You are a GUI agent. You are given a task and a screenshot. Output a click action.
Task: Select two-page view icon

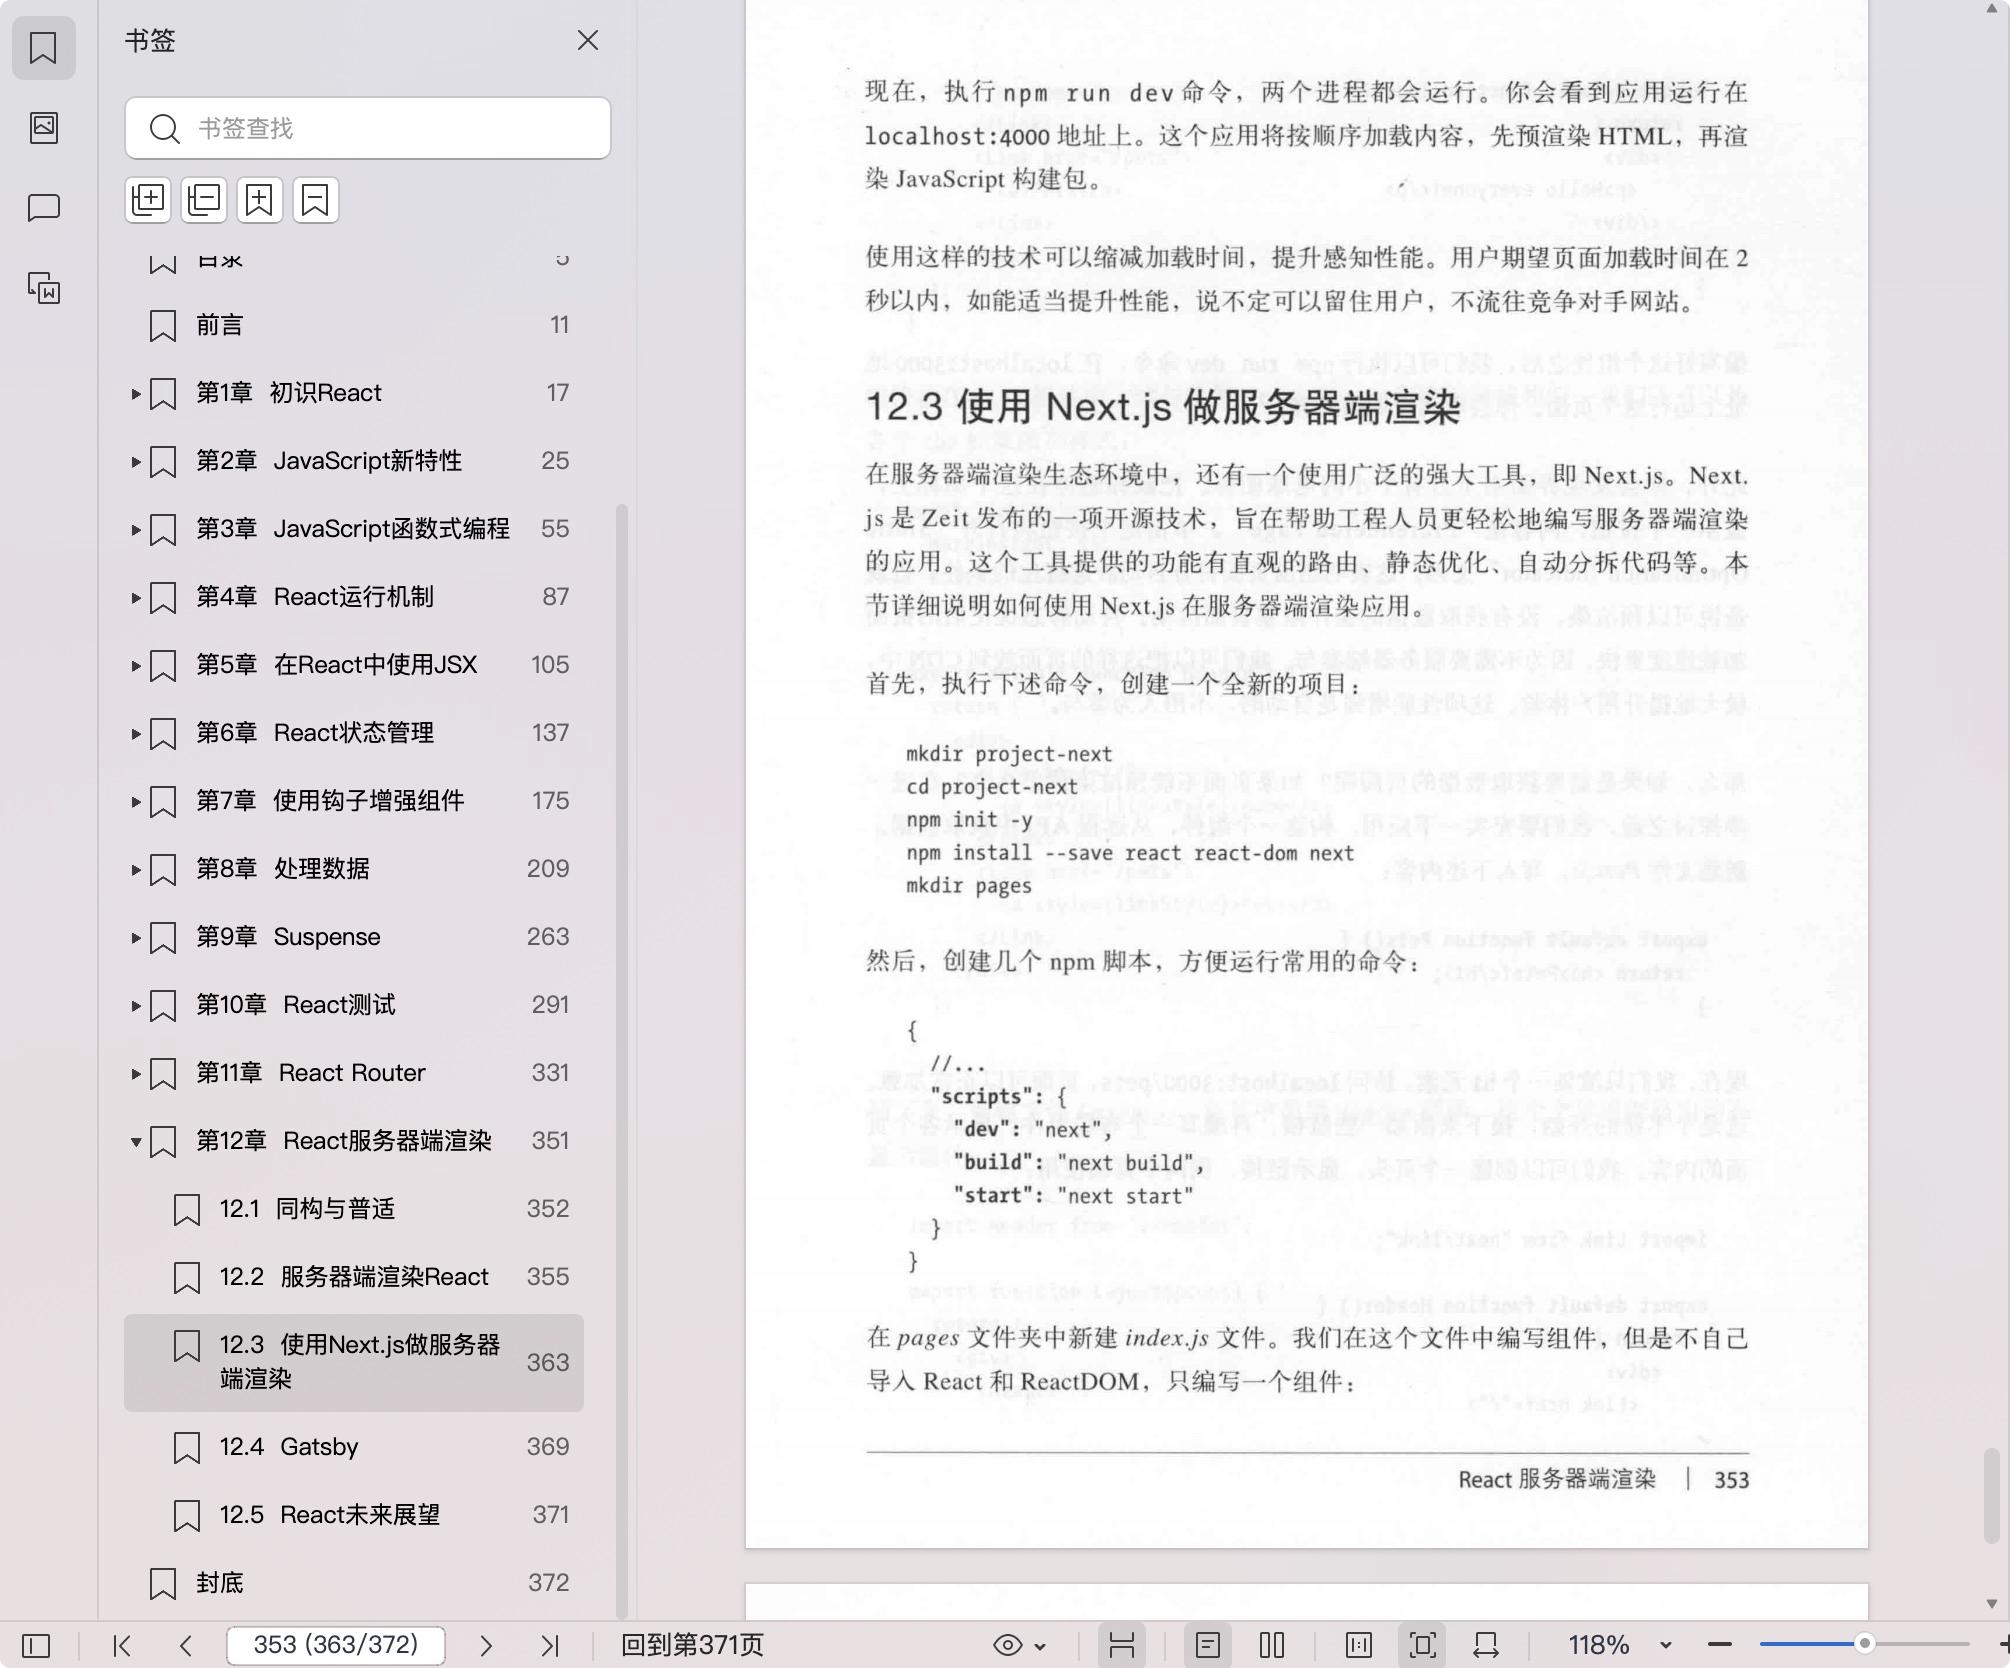(x=1272, y=1645)
